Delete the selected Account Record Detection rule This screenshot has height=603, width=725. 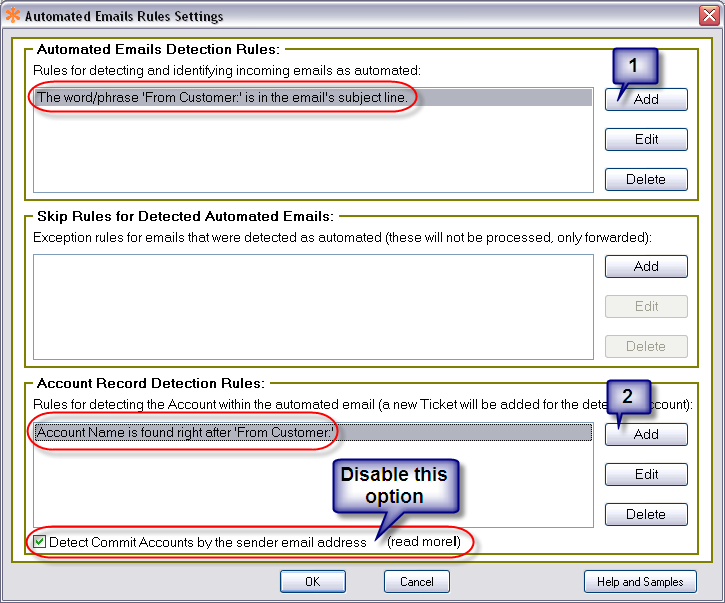click(646, 514)
